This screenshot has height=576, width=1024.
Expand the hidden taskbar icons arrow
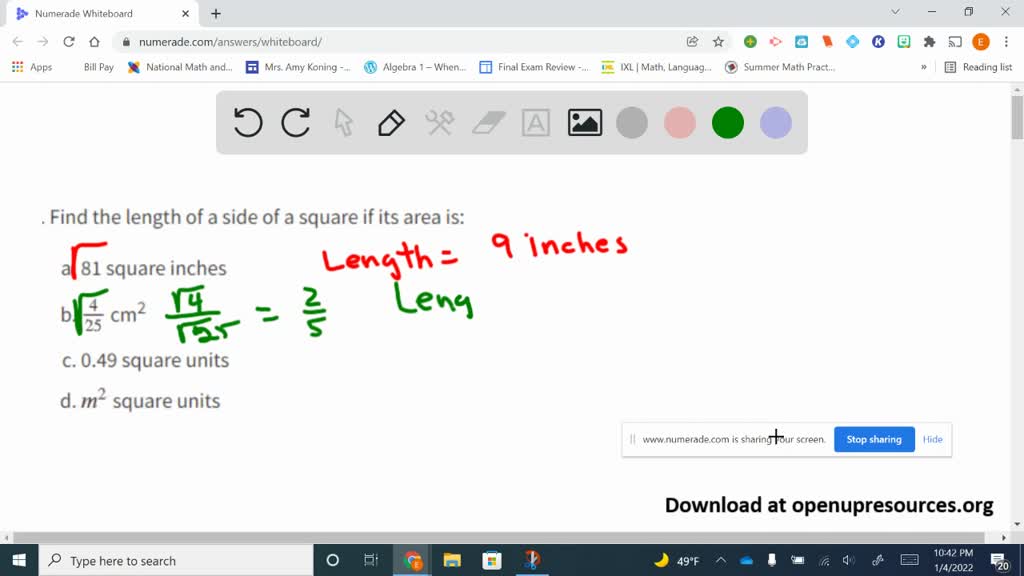coord(719,560)
